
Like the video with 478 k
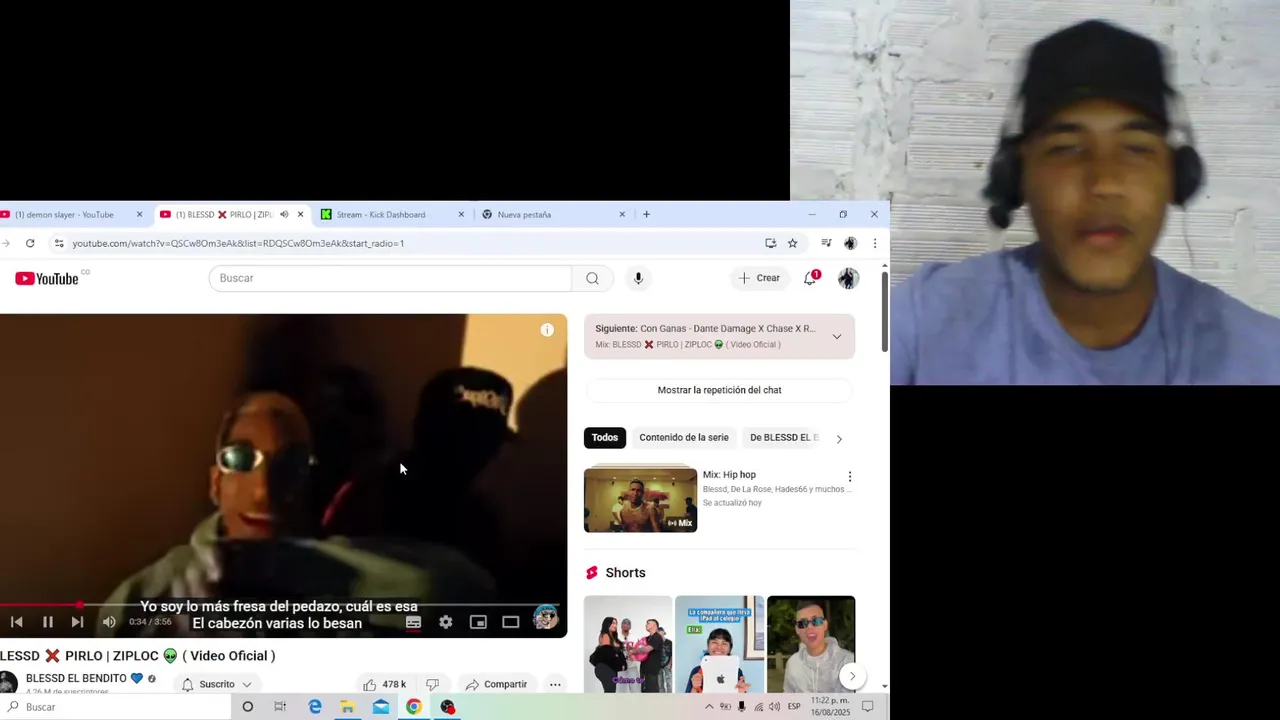pyautogui.click(x=385, y=684)
